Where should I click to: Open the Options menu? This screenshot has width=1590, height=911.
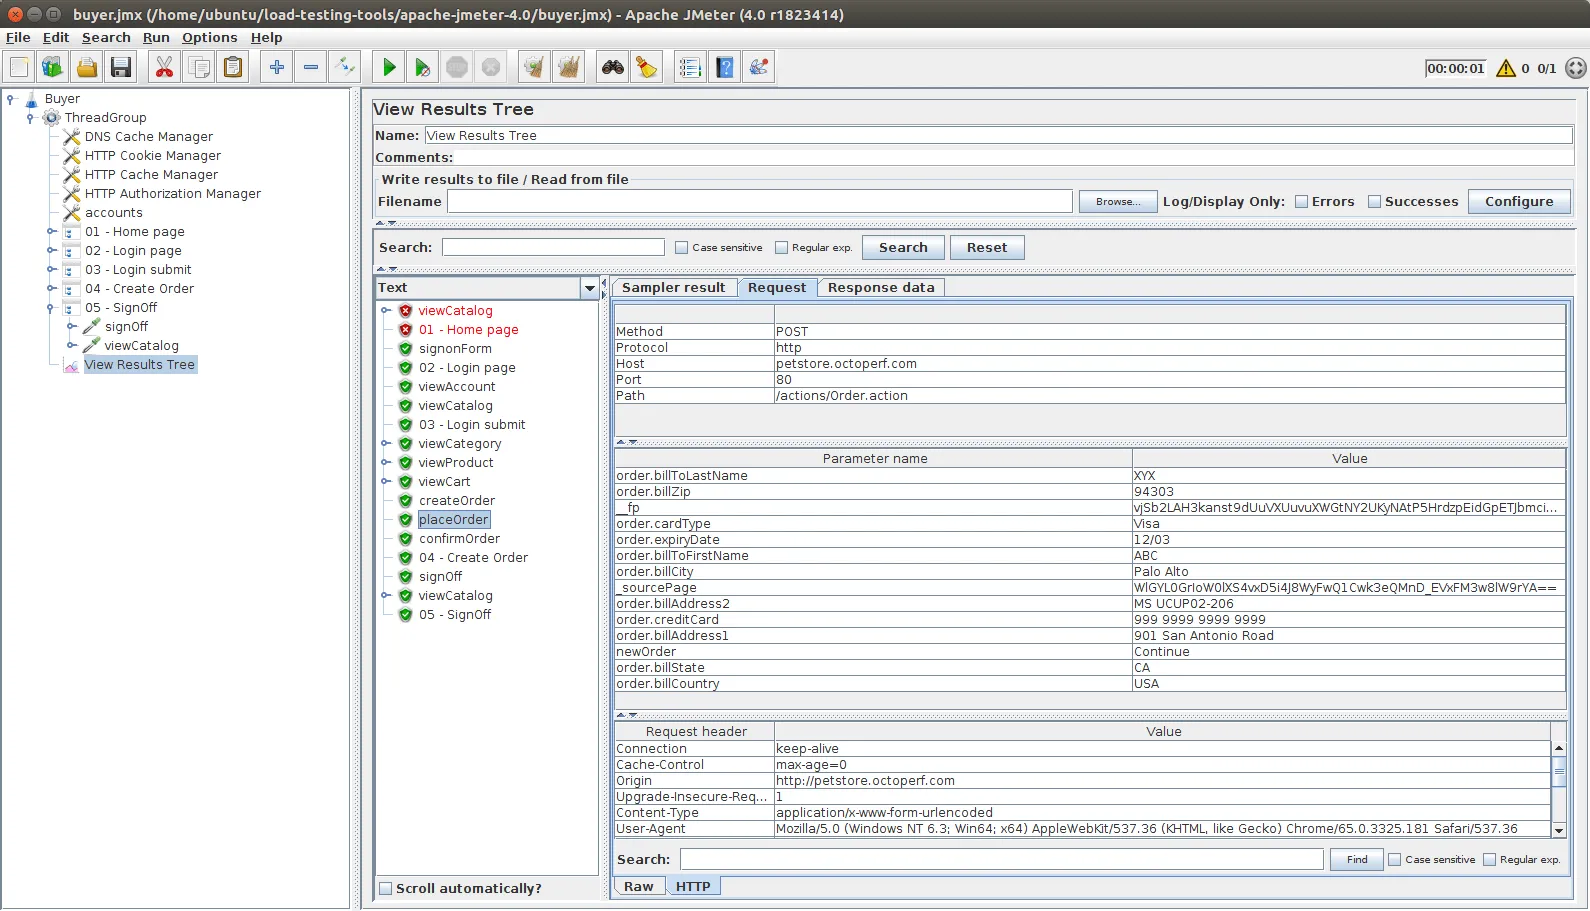(209, 38)
